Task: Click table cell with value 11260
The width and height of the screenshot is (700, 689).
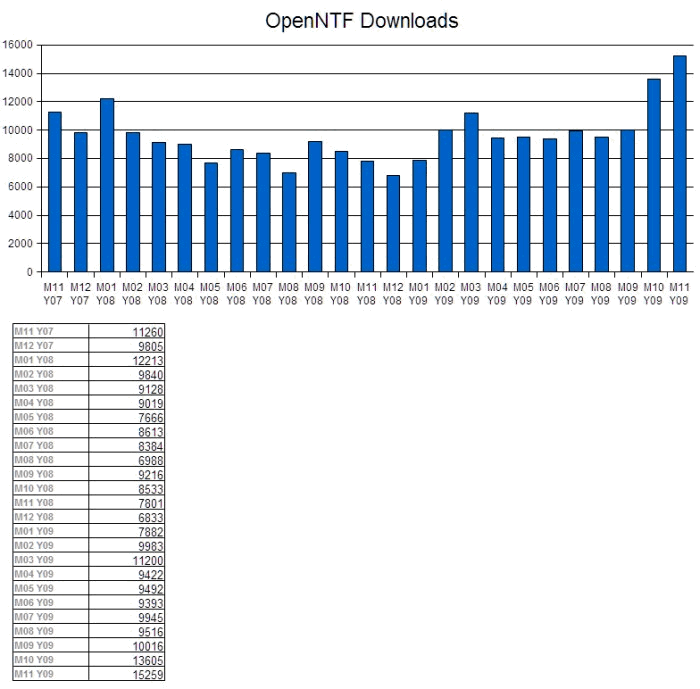Action: 126,331
